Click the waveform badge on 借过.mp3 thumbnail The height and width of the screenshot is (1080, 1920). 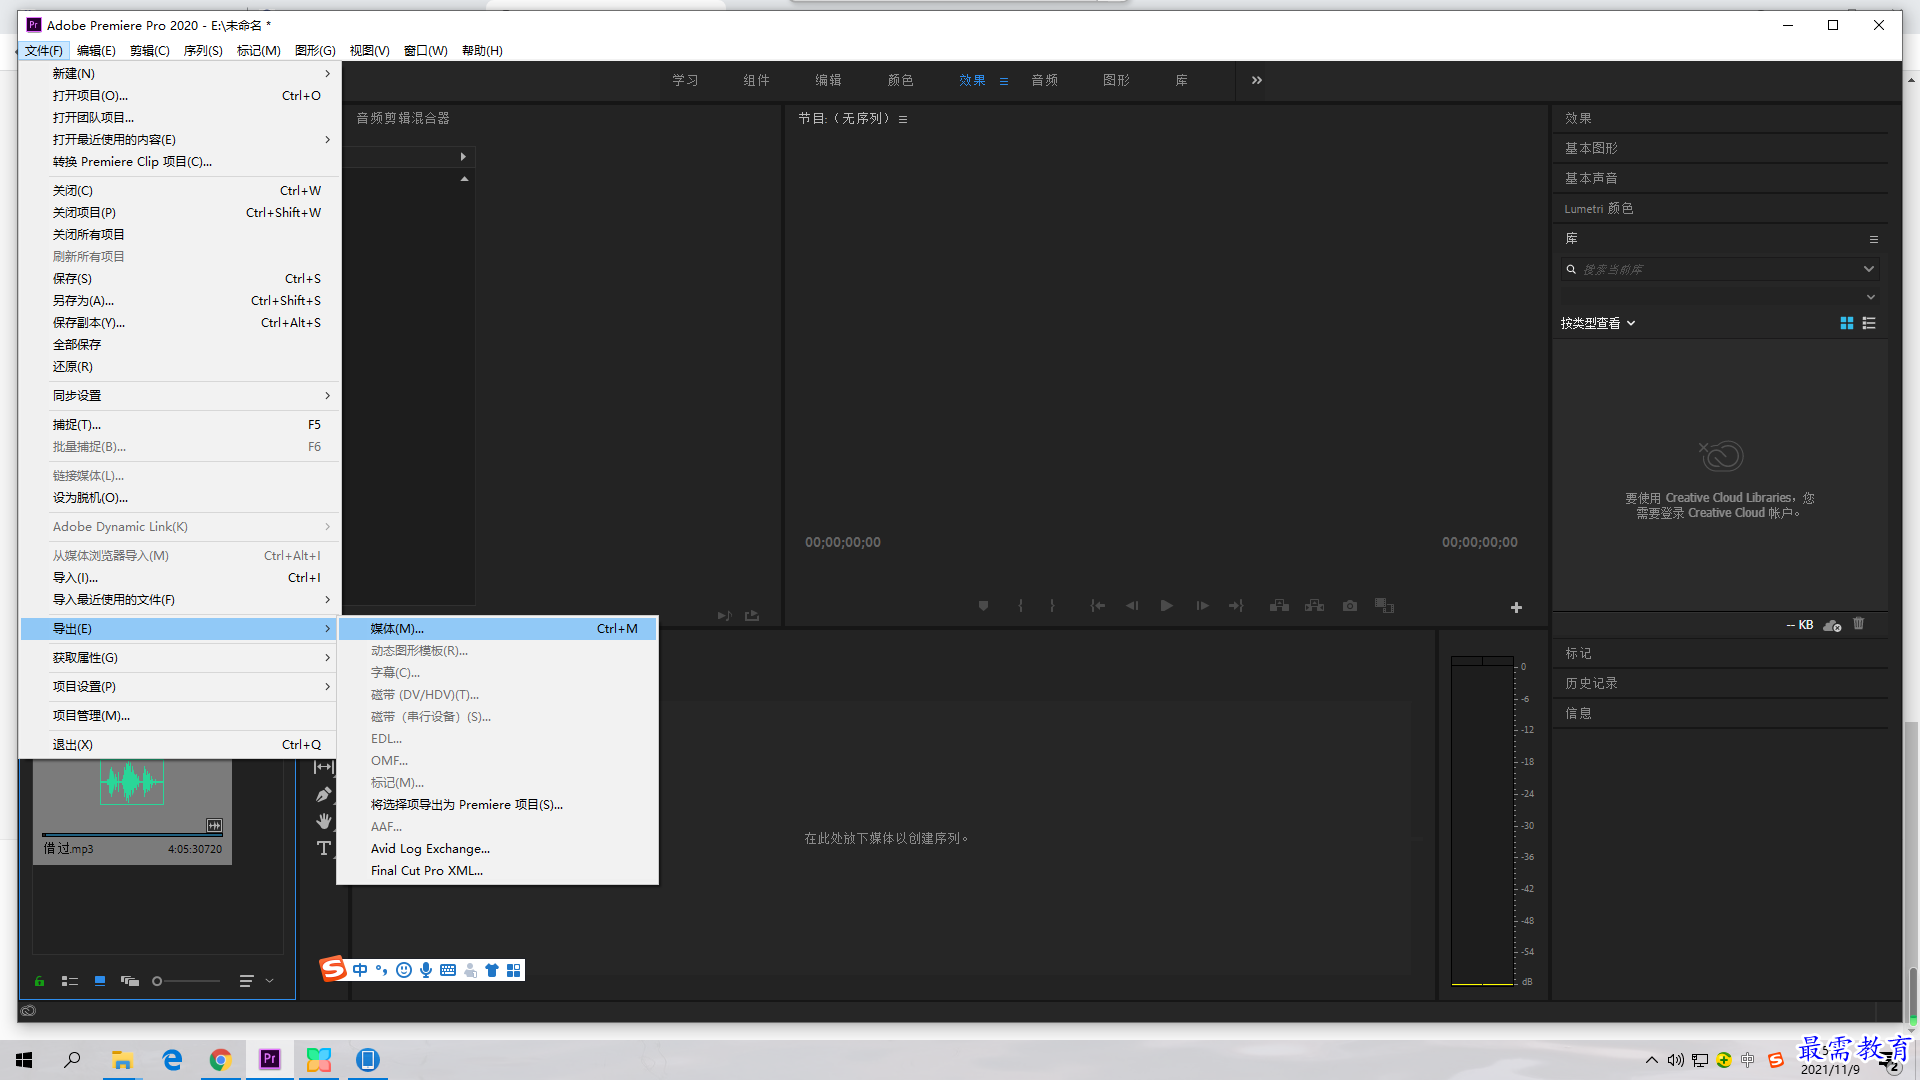(x=214, y=825)
